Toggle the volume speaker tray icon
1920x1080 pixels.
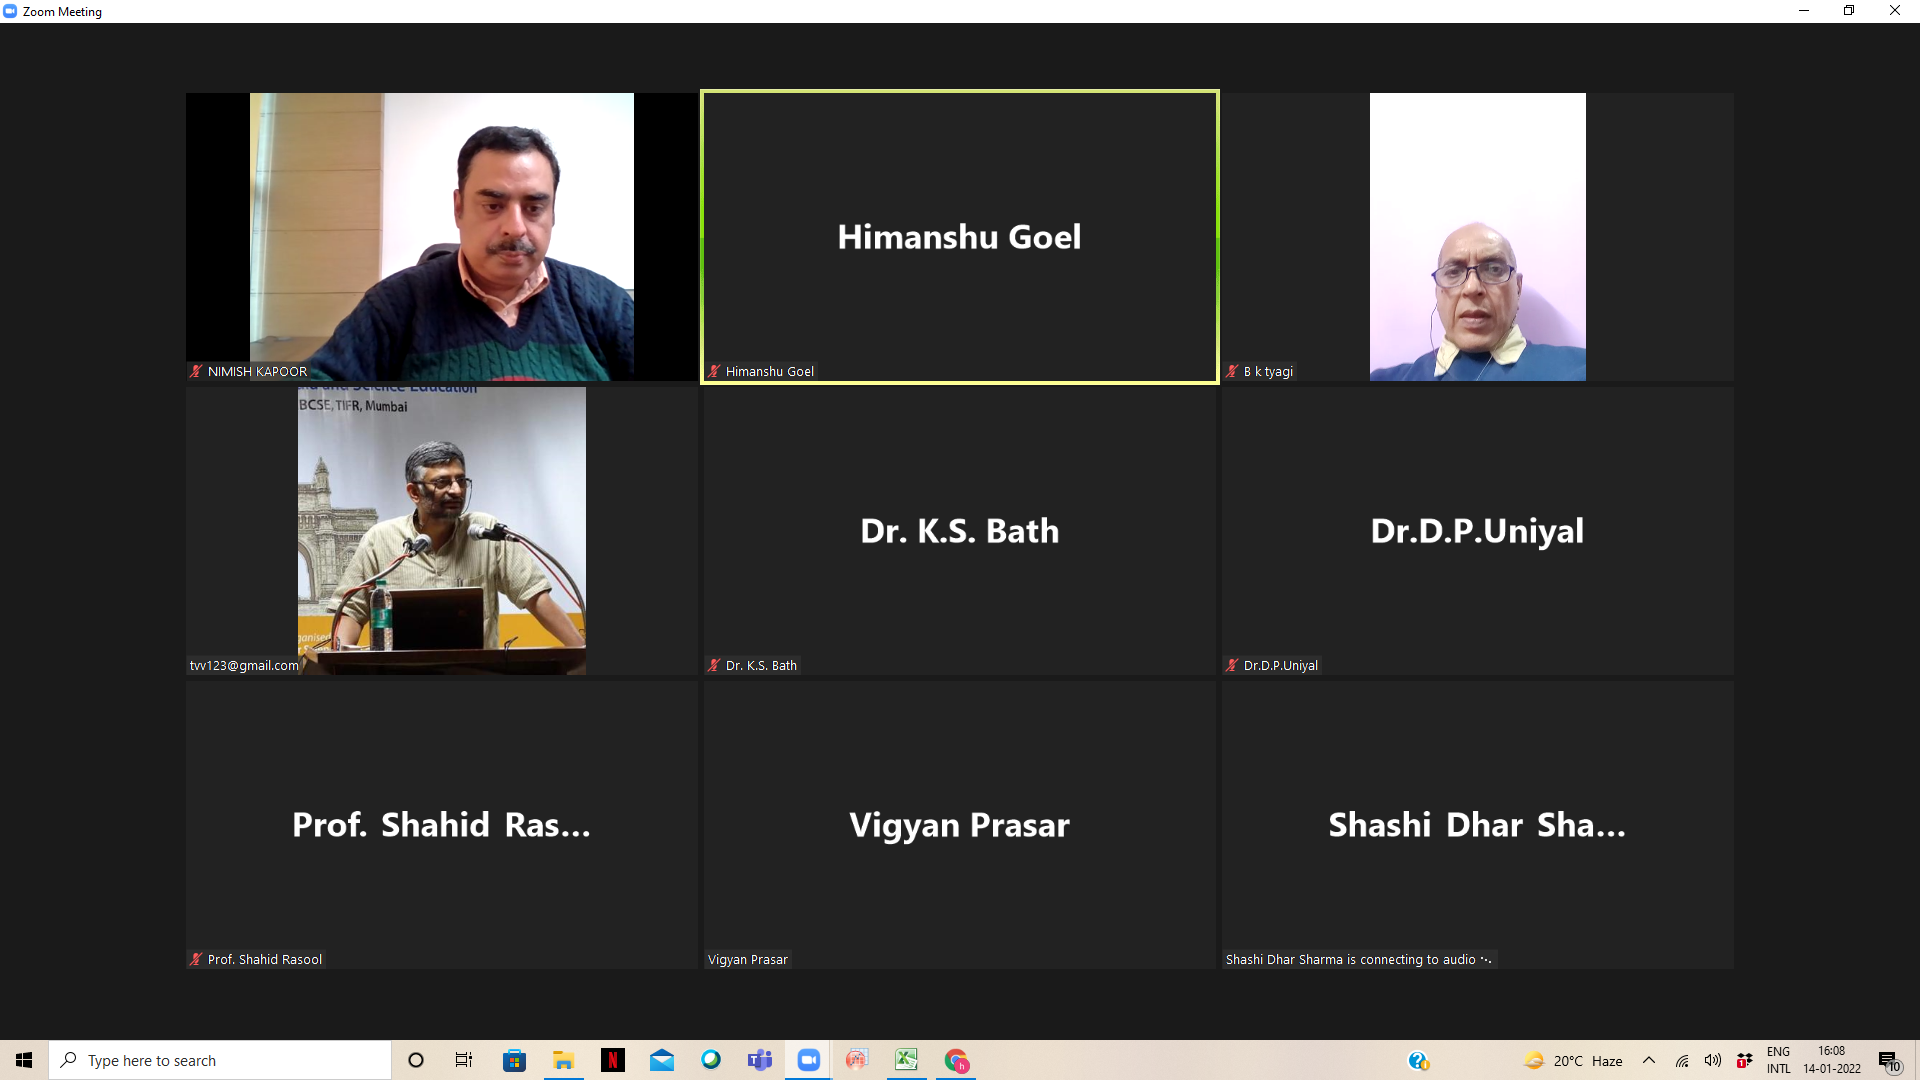[x=1713, y=1060]
